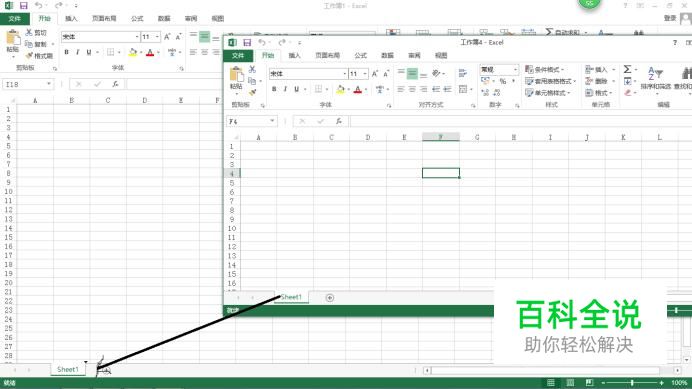
Task: Click percent style icon in front window
Action: [503, 81]
